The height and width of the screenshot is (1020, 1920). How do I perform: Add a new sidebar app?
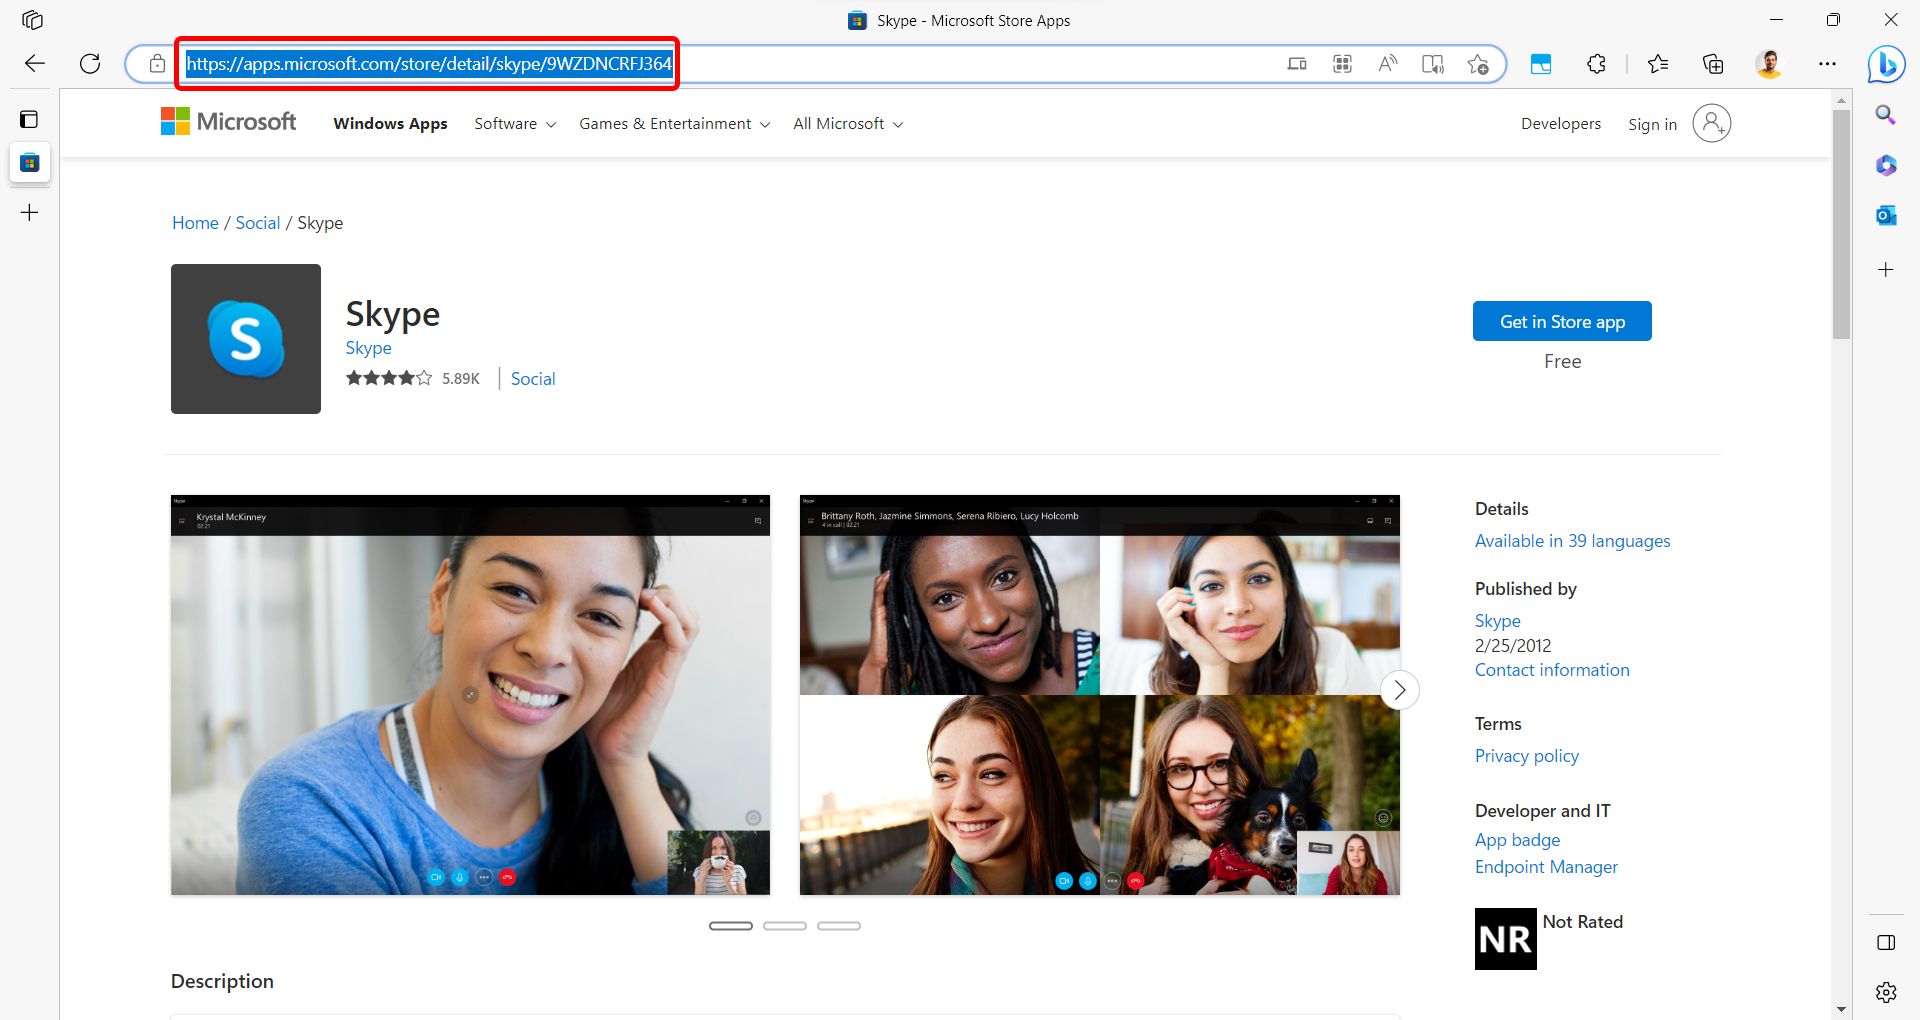coord(1886,270)
